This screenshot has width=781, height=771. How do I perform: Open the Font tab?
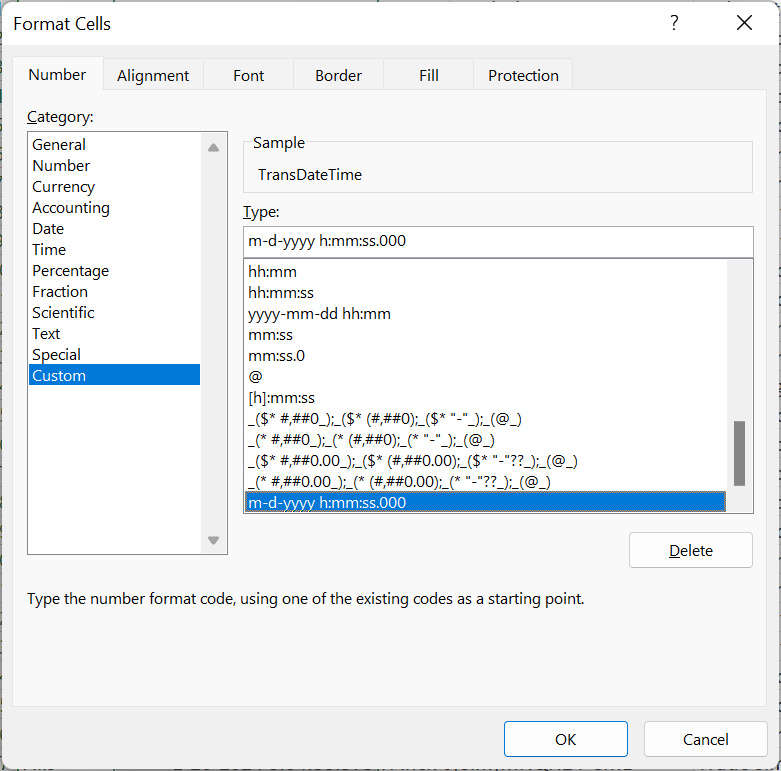click(x=249, y=75)
